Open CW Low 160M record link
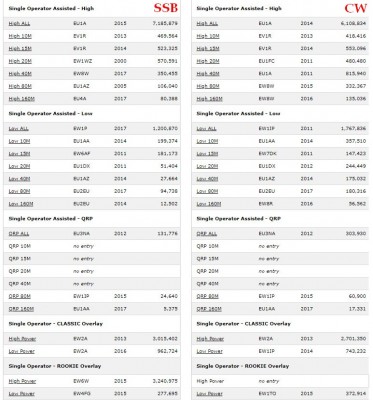The height and width of the screenshot is (400, 373). [x=209, y=204]
